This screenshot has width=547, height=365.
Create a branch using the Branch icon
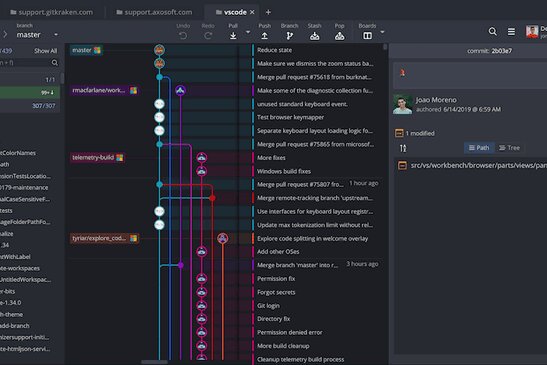tap(290, 36)
